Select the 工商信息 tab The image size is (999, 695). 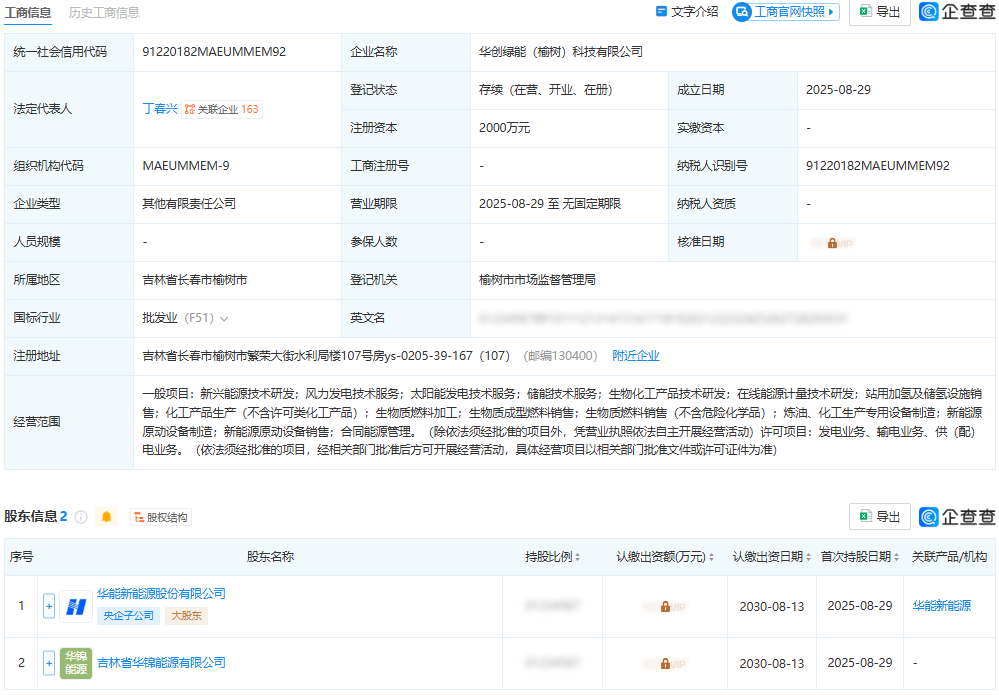28,12
